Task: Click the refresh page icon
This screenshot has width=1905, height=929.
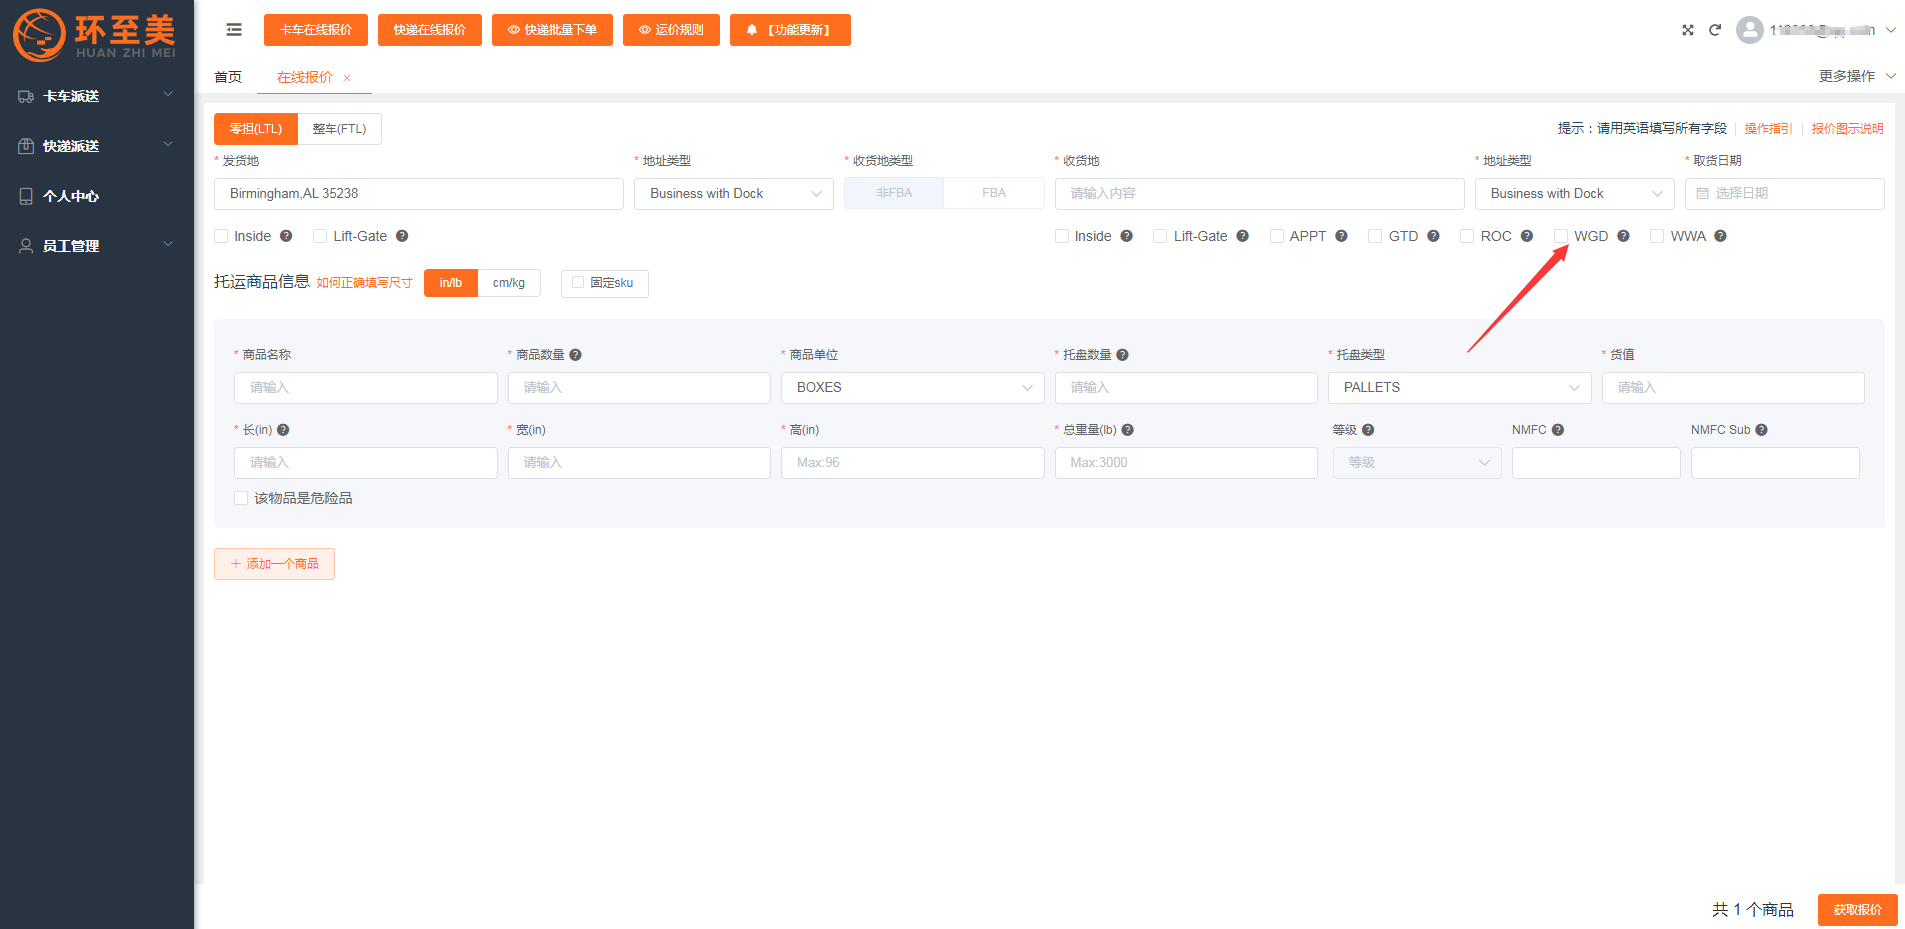Action: tap(1715, 30)
